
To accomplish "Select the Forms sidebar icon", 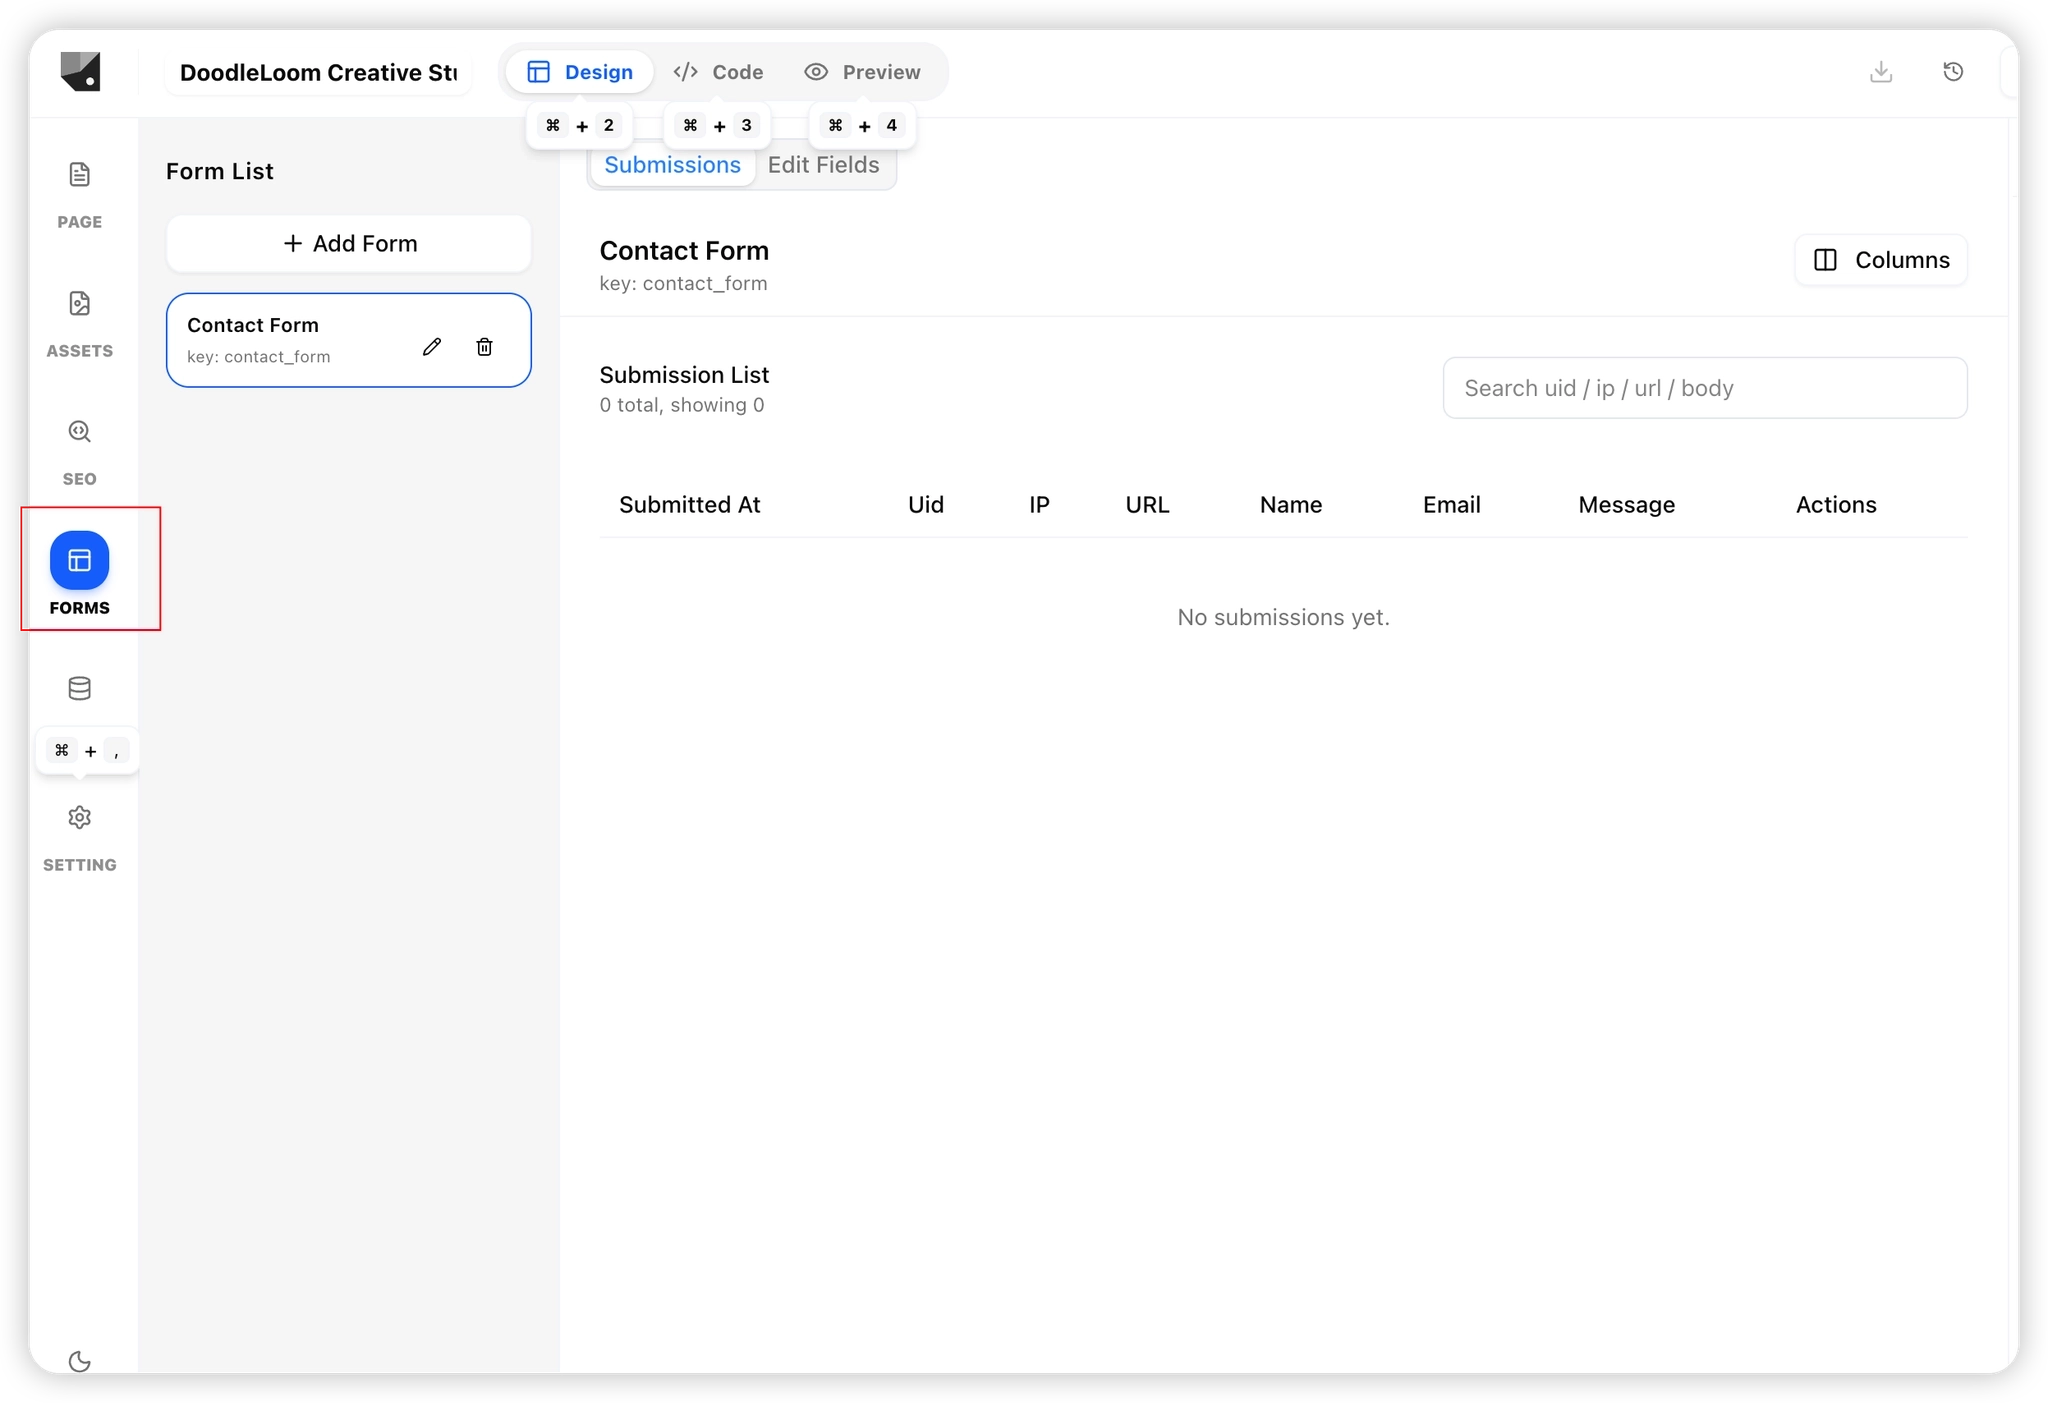I will tap(79, 561).
